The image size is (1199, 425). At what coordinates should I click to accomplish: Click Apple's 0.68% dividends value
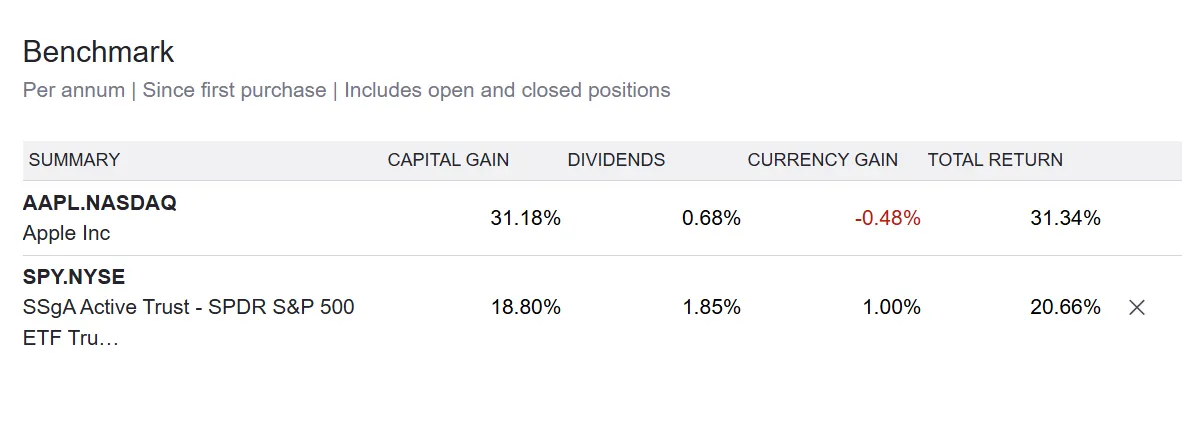click(711, 218)
